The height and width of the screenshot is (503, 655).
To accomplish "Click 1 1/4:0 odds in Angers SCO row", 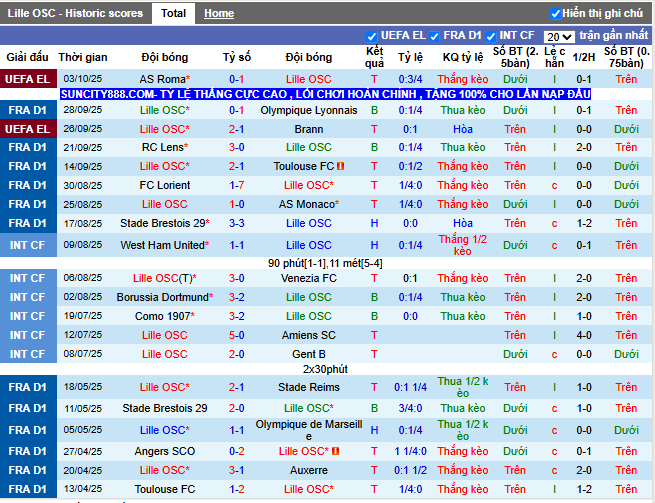I will [410, 451].
